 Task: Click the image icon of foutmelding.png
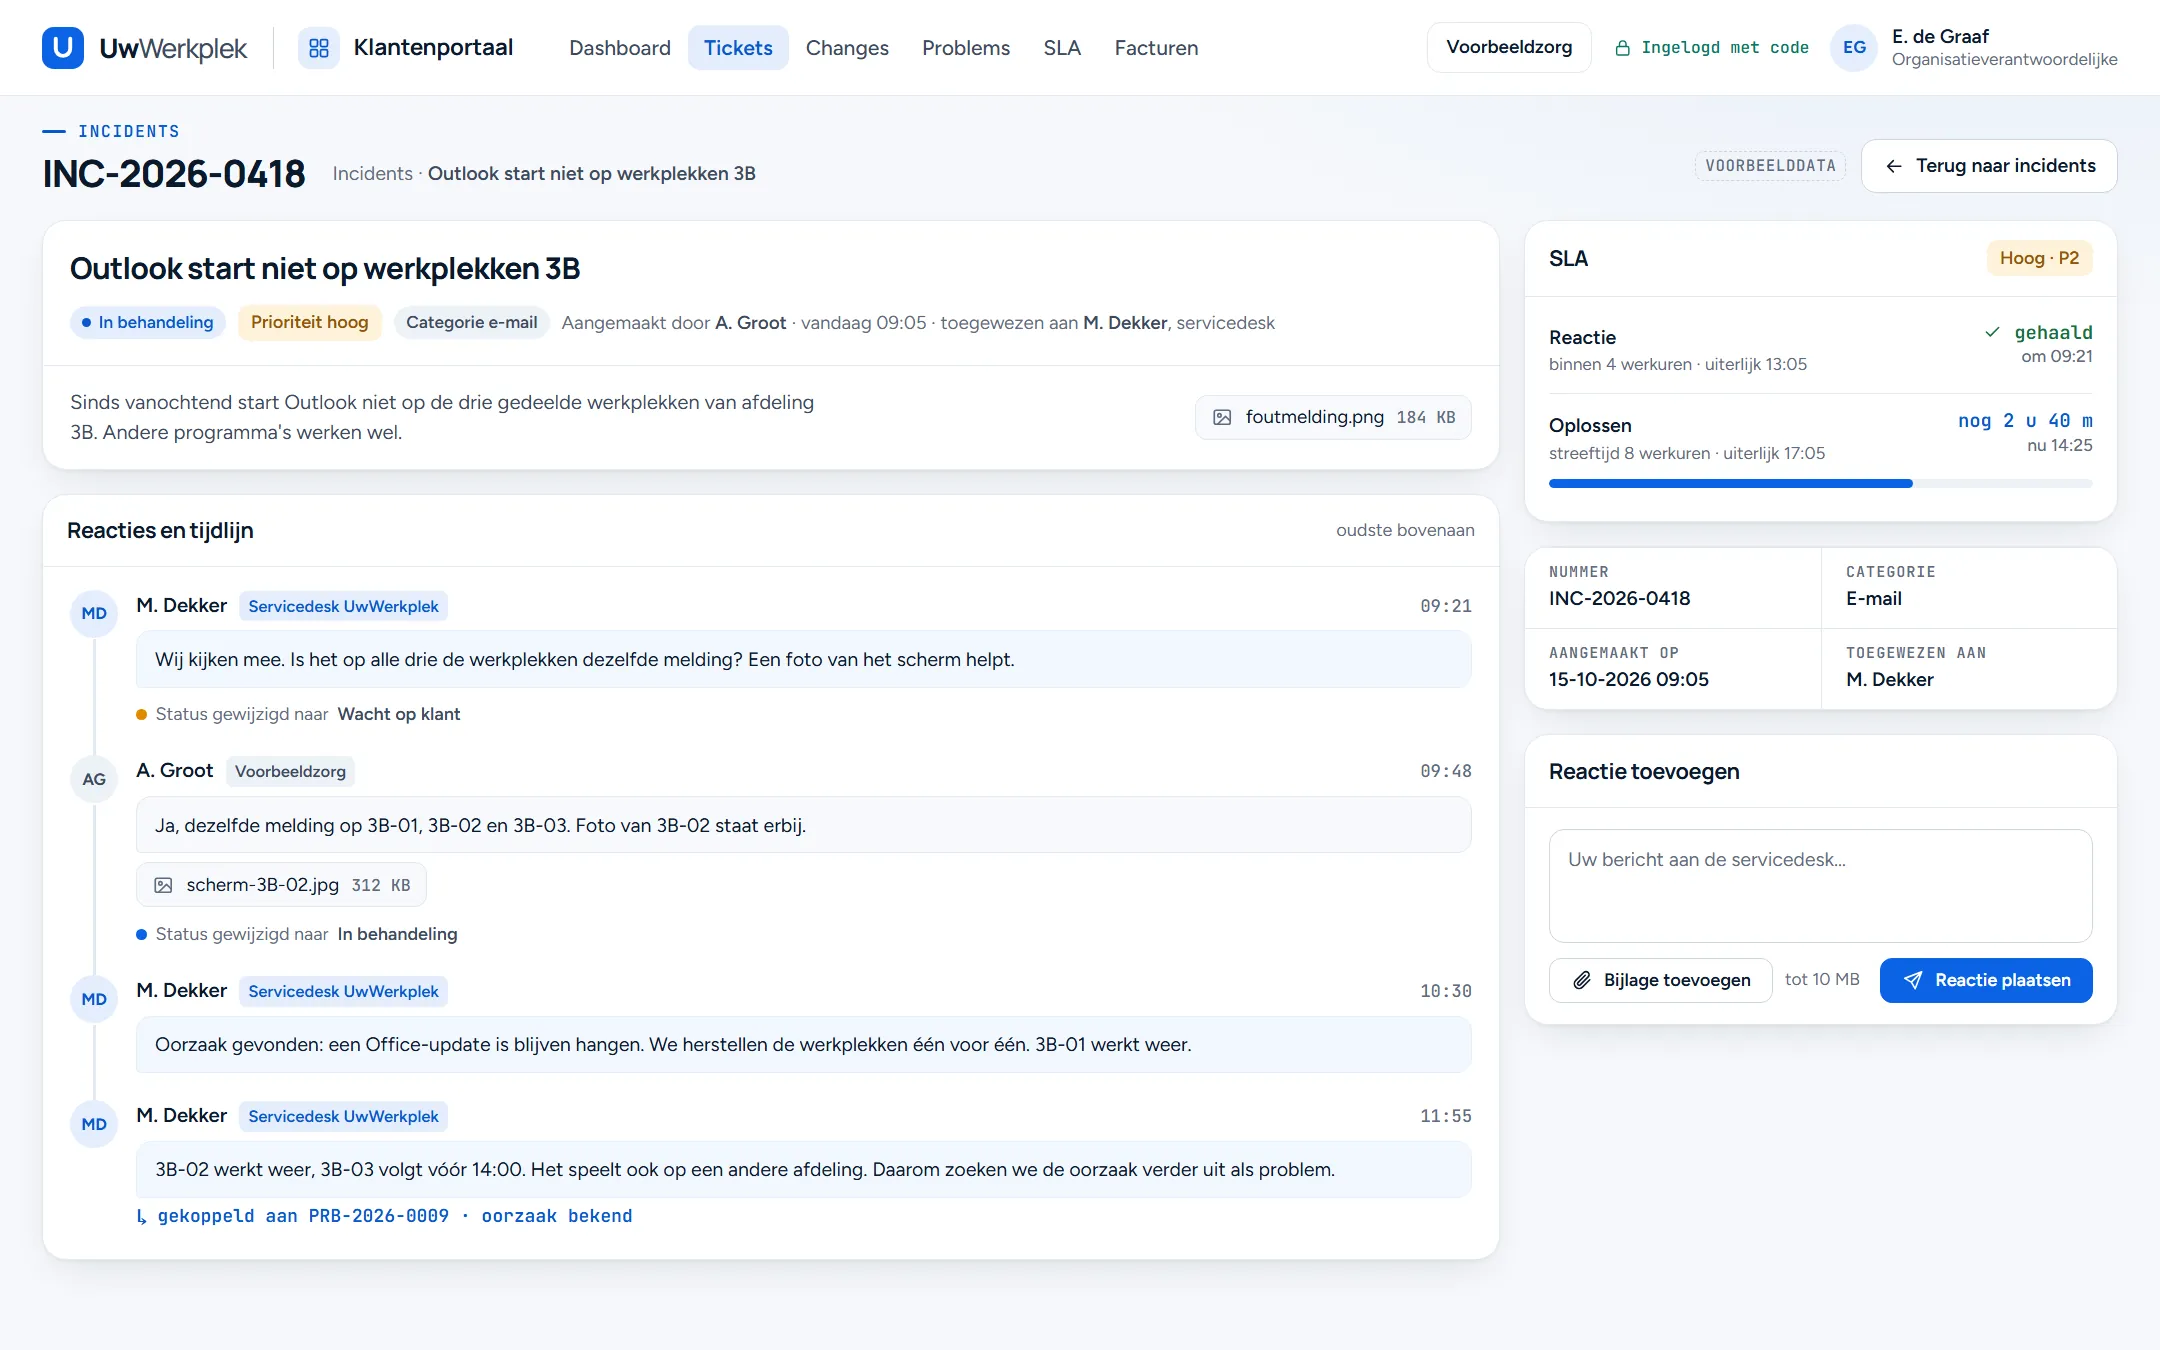(1222, 417)
